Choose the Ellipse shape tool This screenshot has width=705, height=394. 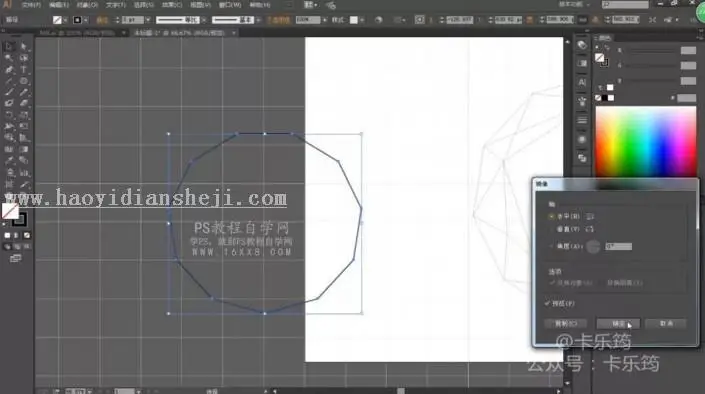point(24,81)
